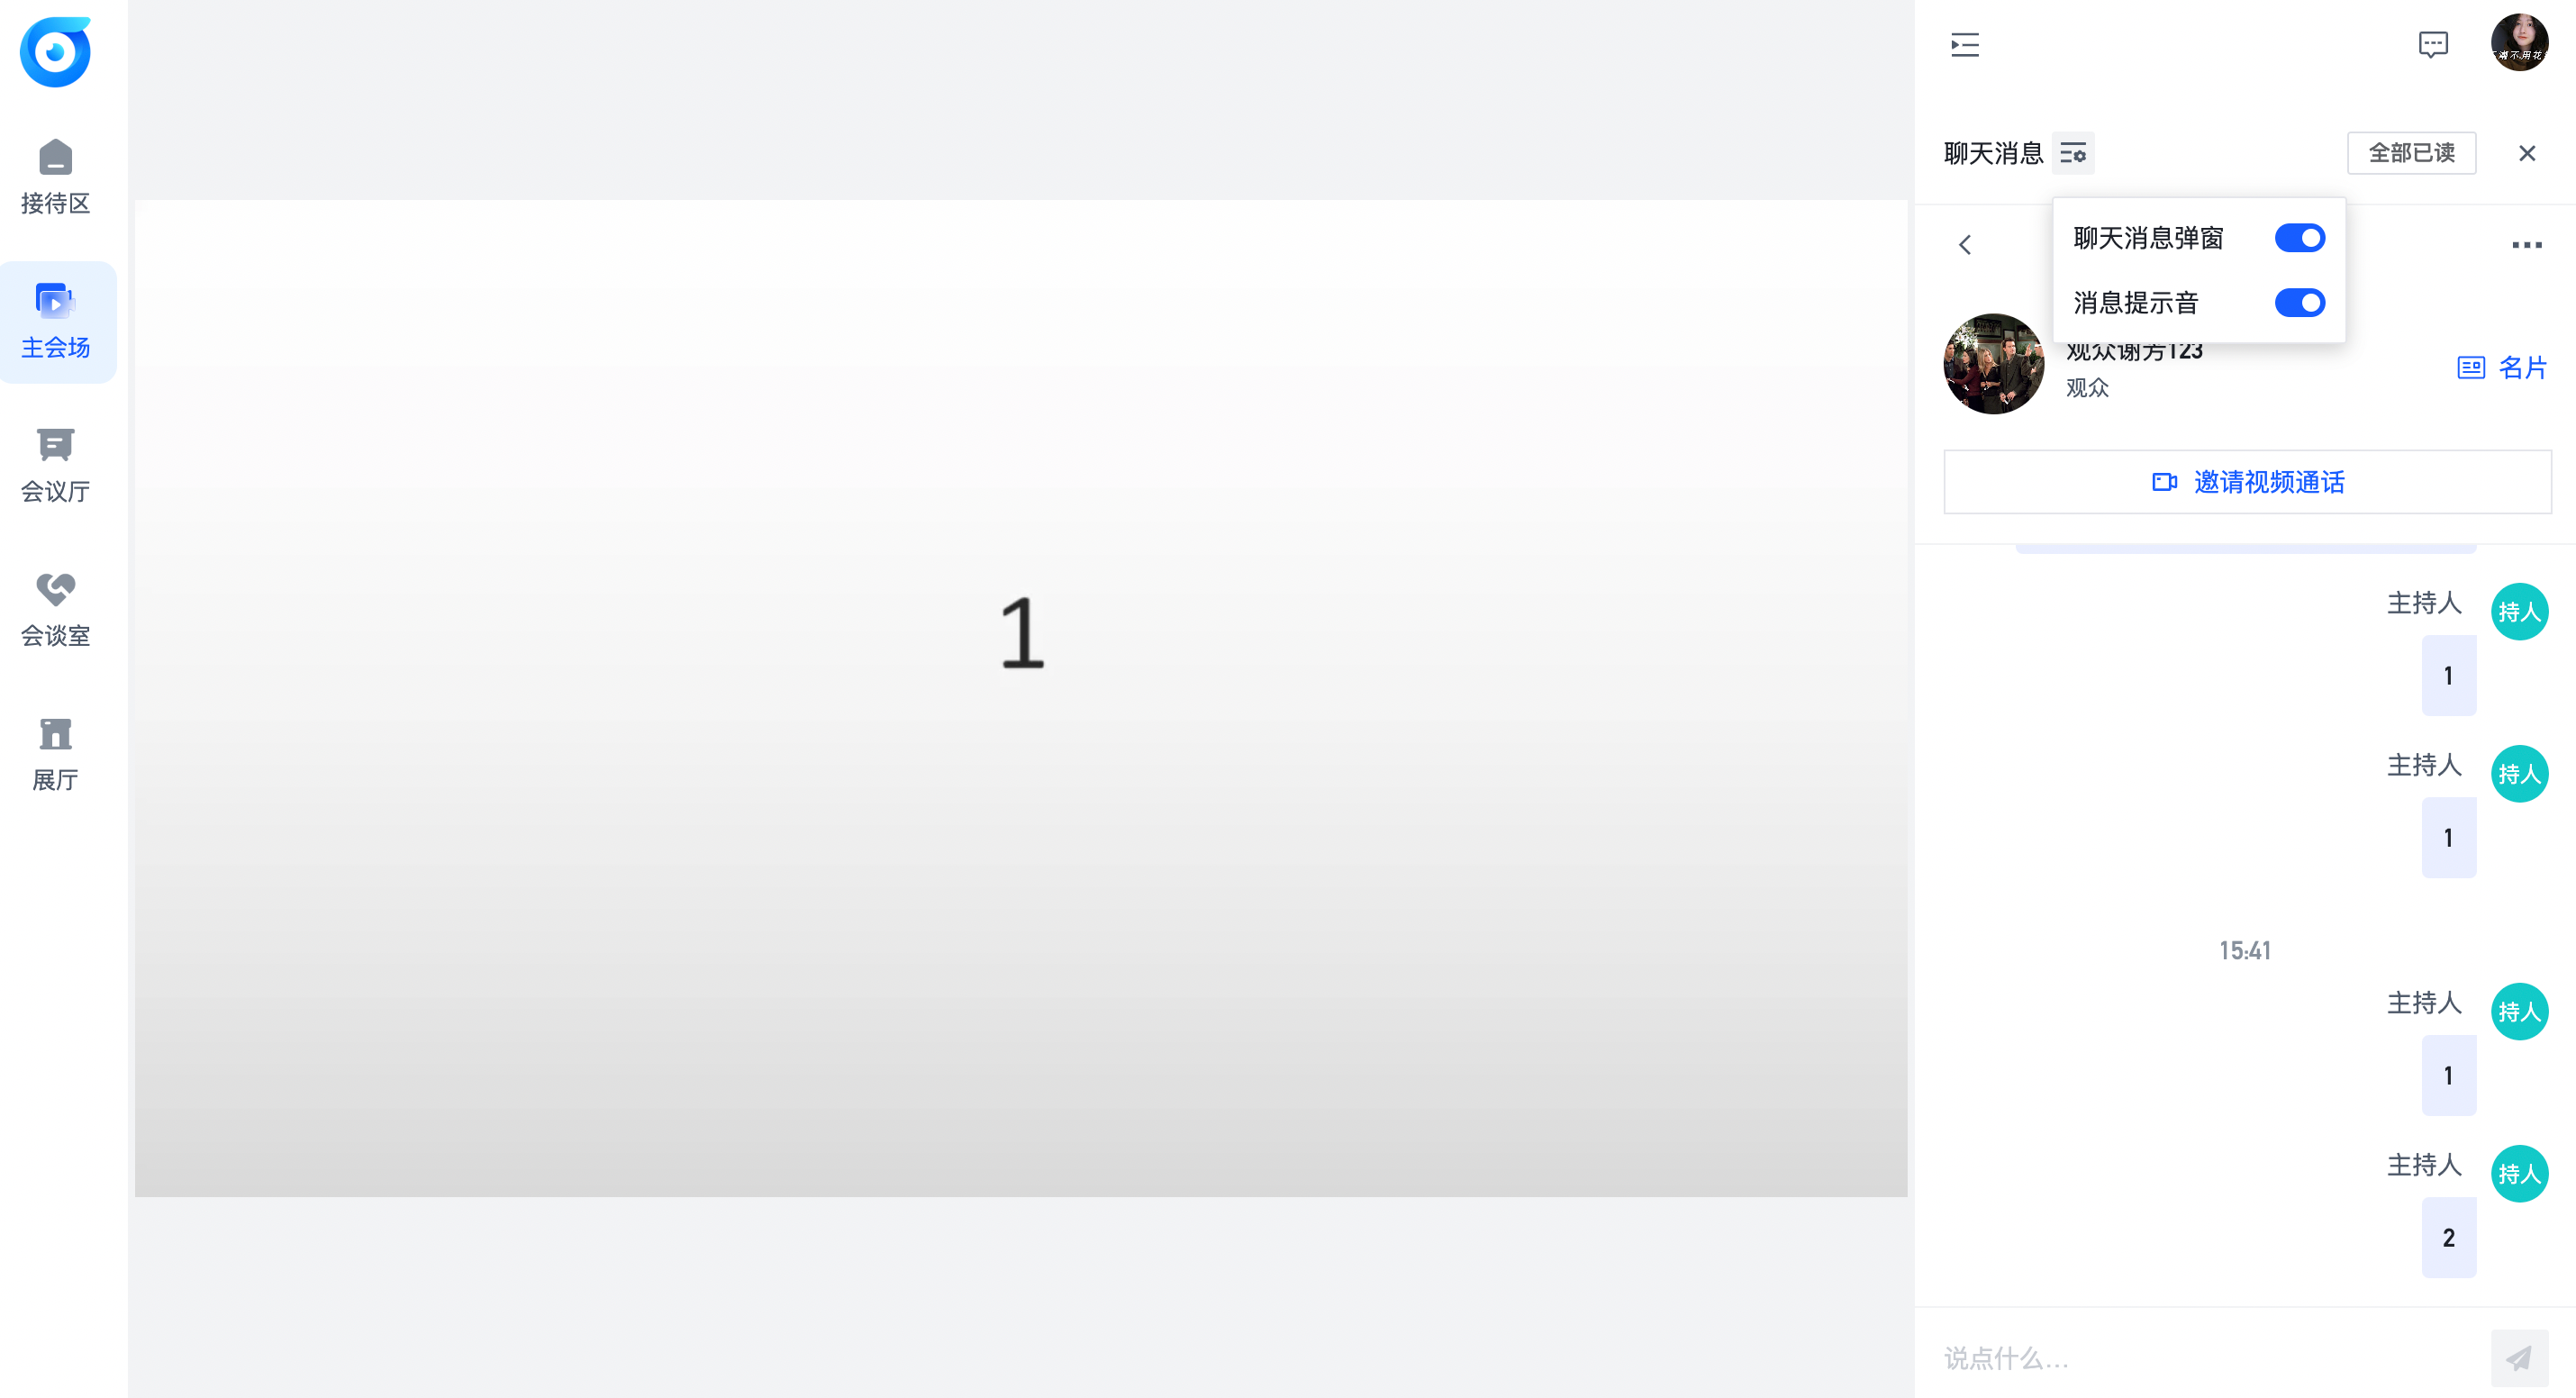The image size is (2576, 1398).
Task: Collapse the side panel with indent icon
Action: [x=1964, y=45]
